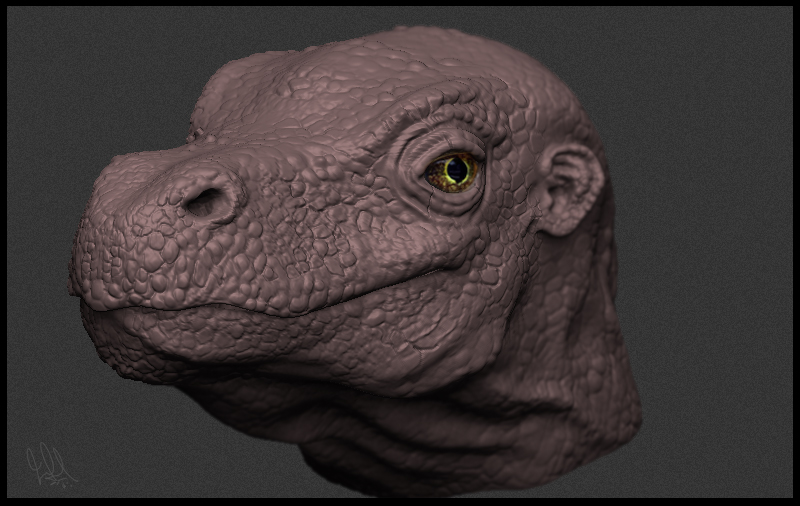Click the creature's nostril on the snout
Screen dimensions: 800x506
[x=205, y=200]
